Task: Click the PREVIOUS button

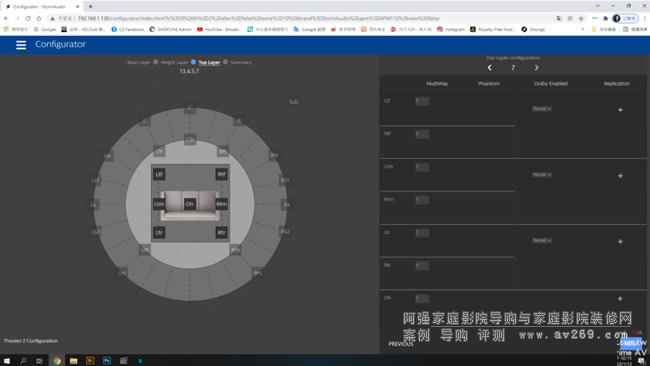Action: tap(400, 344)
